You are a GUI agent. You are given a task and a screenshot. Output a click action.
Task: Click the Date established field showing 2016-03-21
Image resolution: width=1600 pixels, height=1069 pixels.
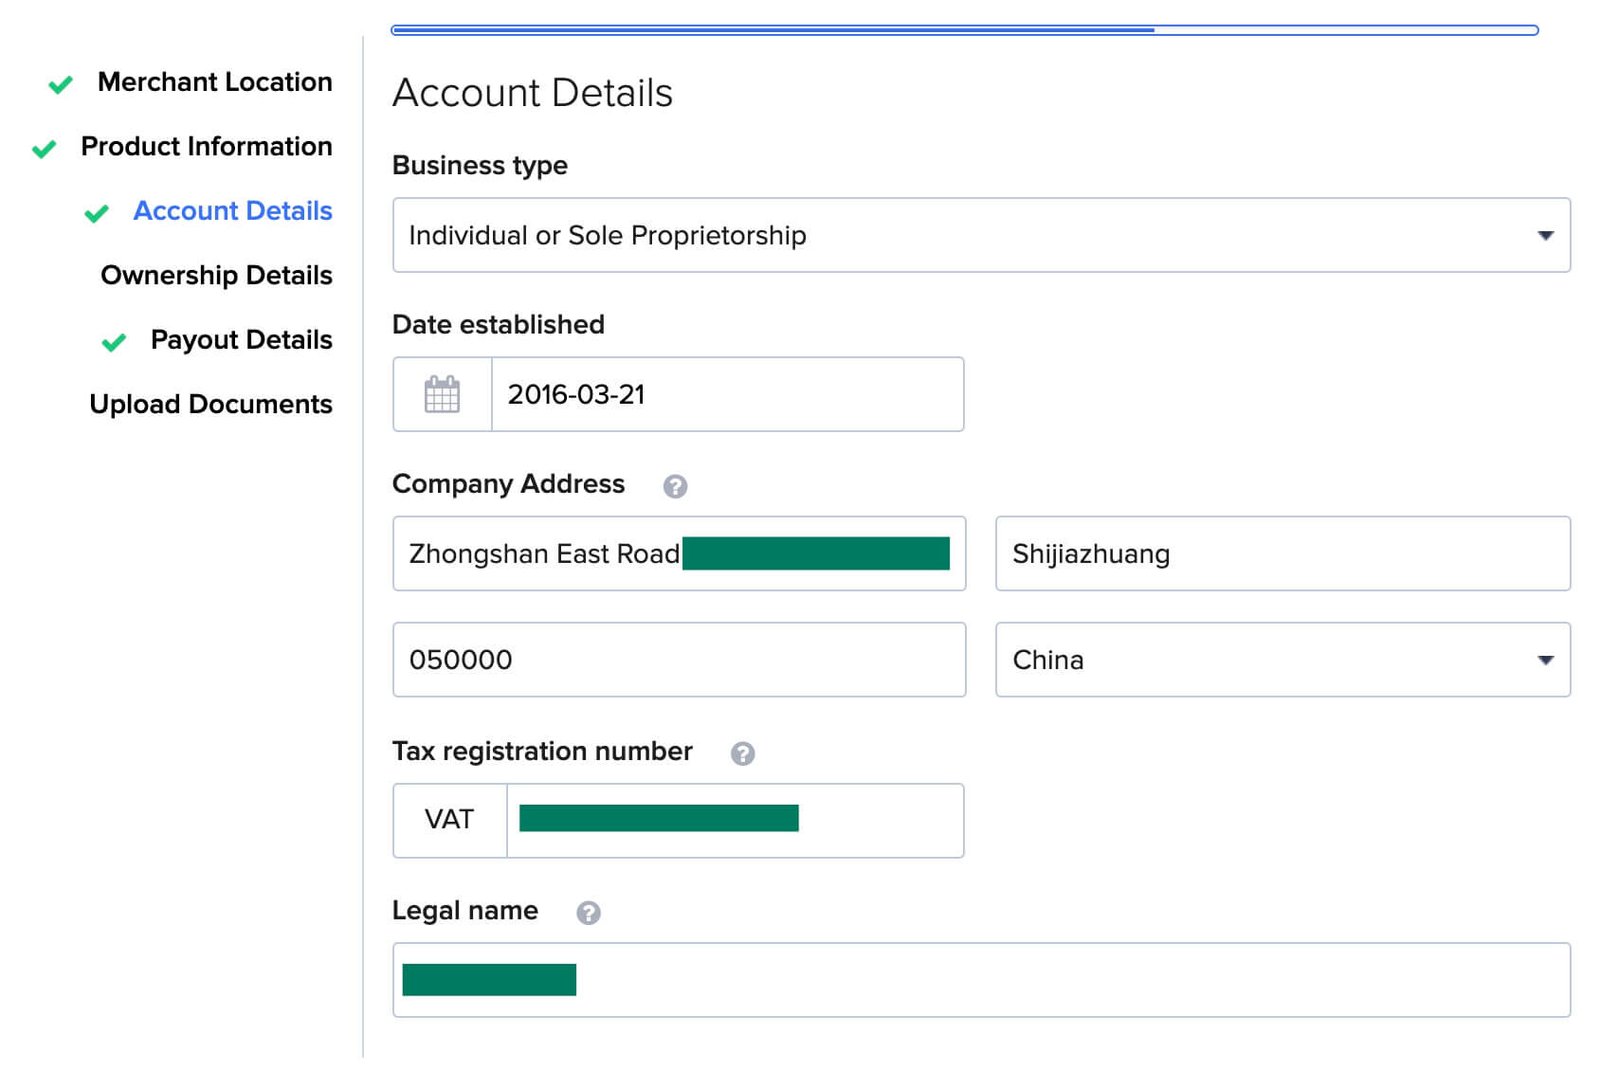coord(728,394)
